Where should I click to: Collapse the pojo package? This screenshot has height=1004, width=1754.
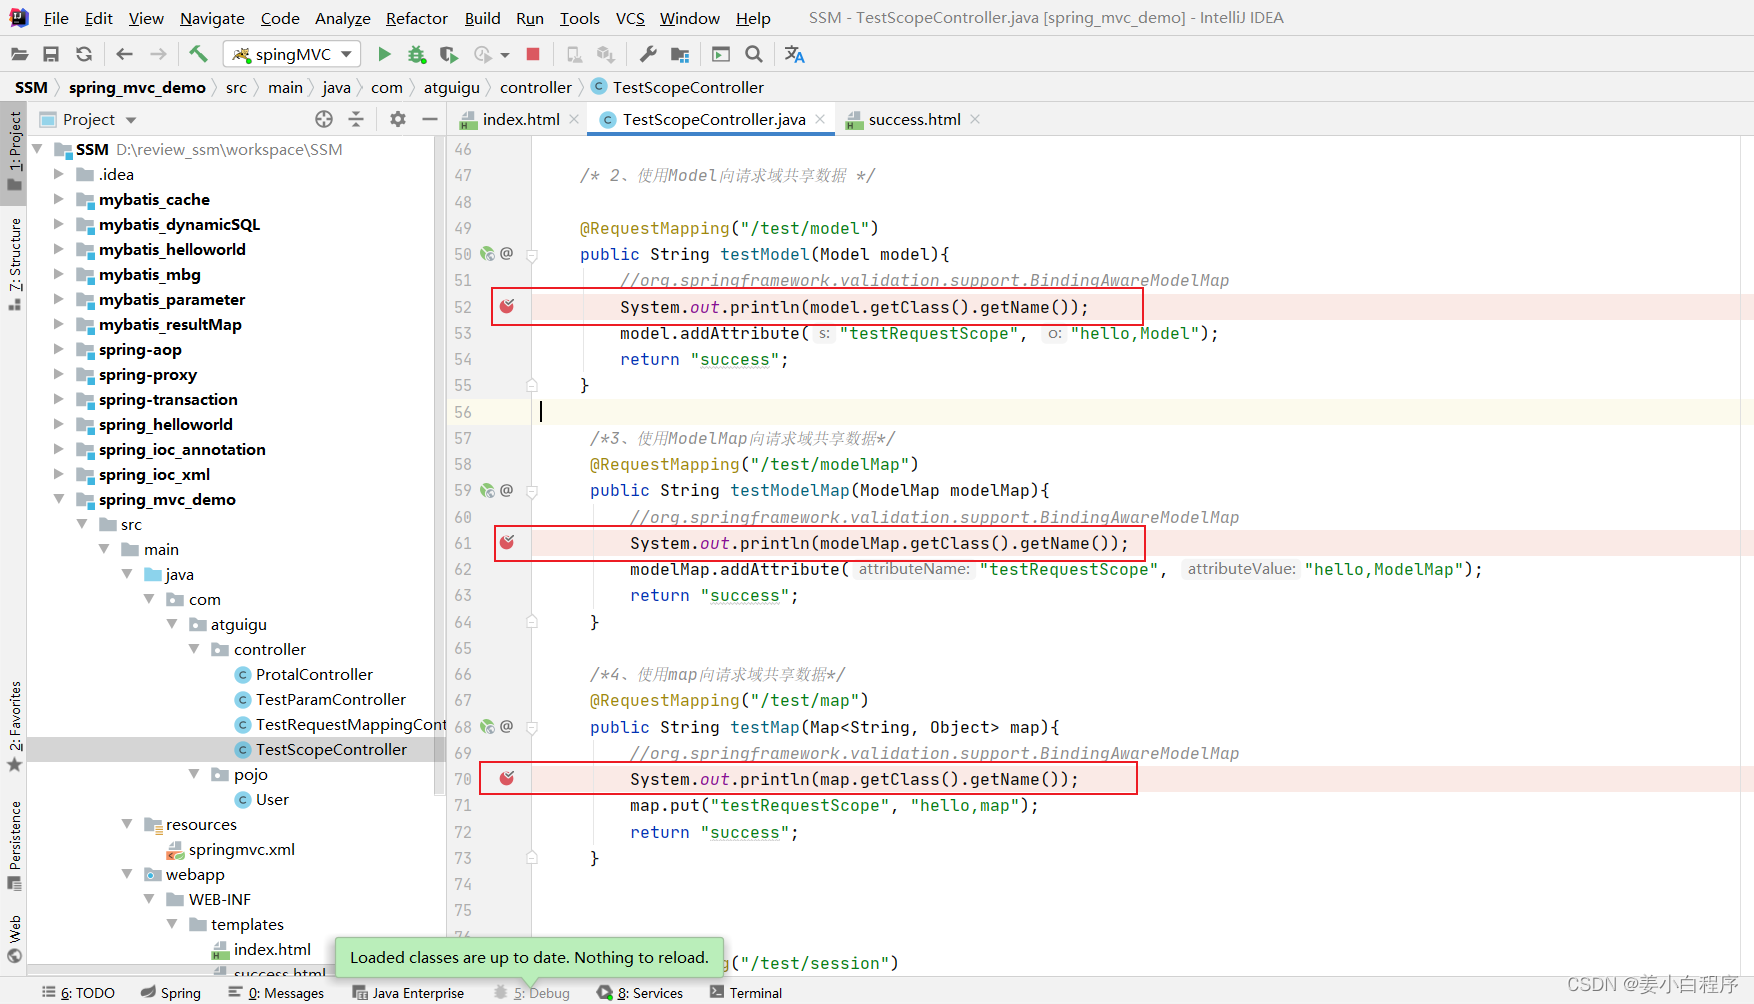tap(194, 774)
